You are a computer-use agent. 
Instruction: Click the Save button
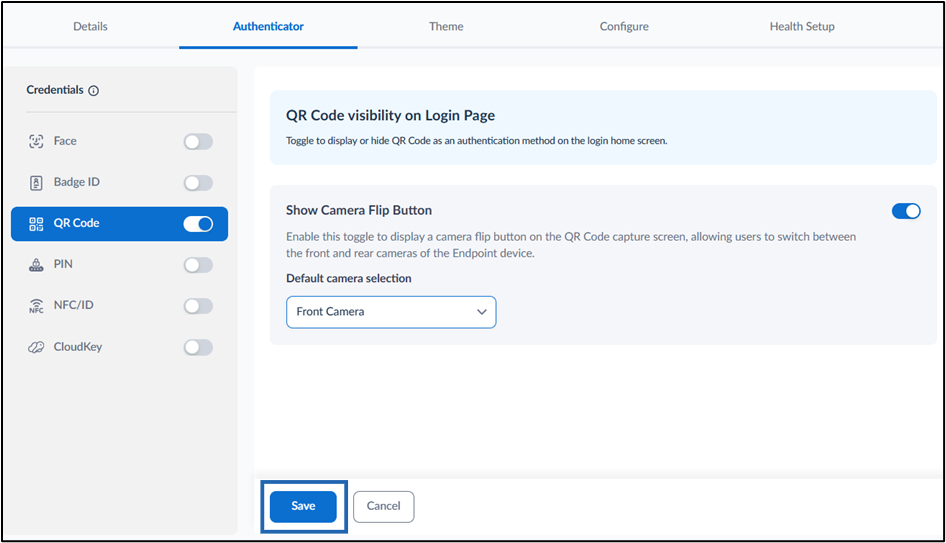click(303, 506)
